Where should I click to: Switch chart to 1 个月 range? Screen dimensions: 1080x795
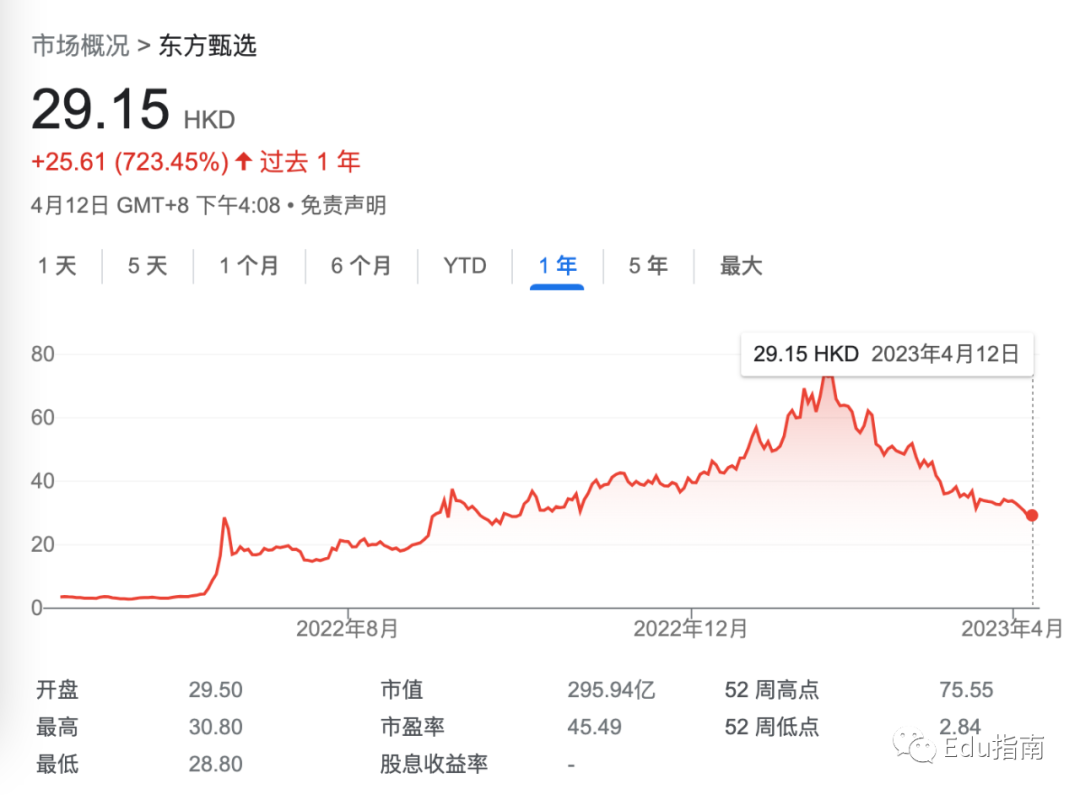point(249,266)
